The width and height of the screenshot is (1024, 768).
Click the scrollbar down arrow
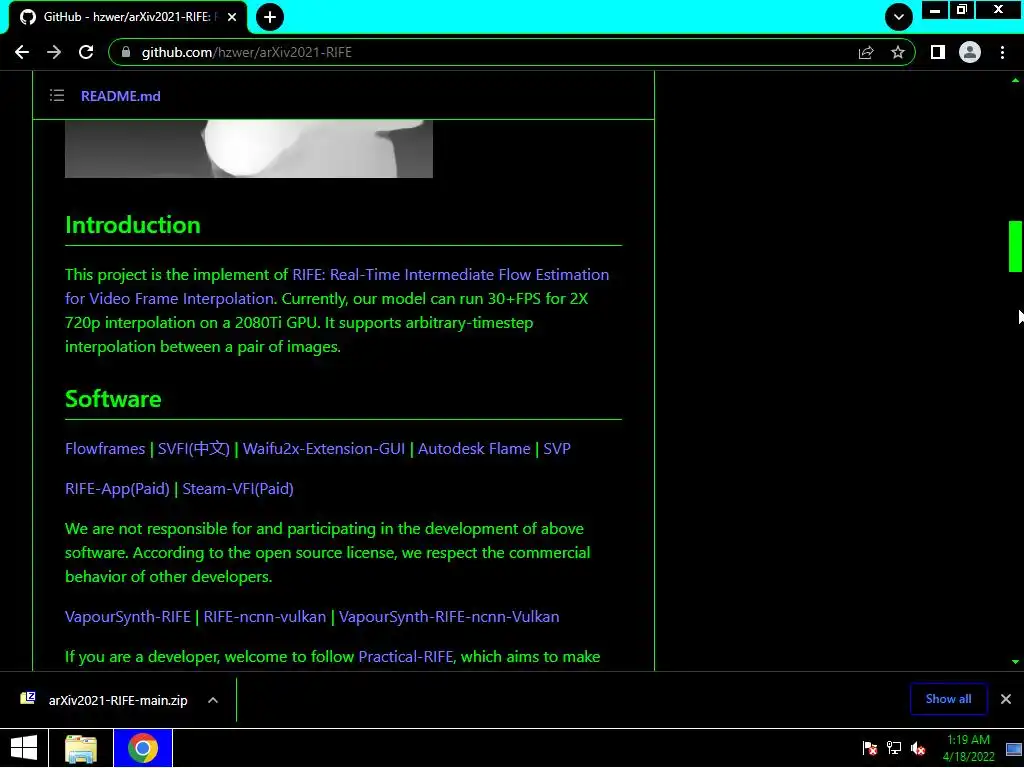click(1015, 662)
